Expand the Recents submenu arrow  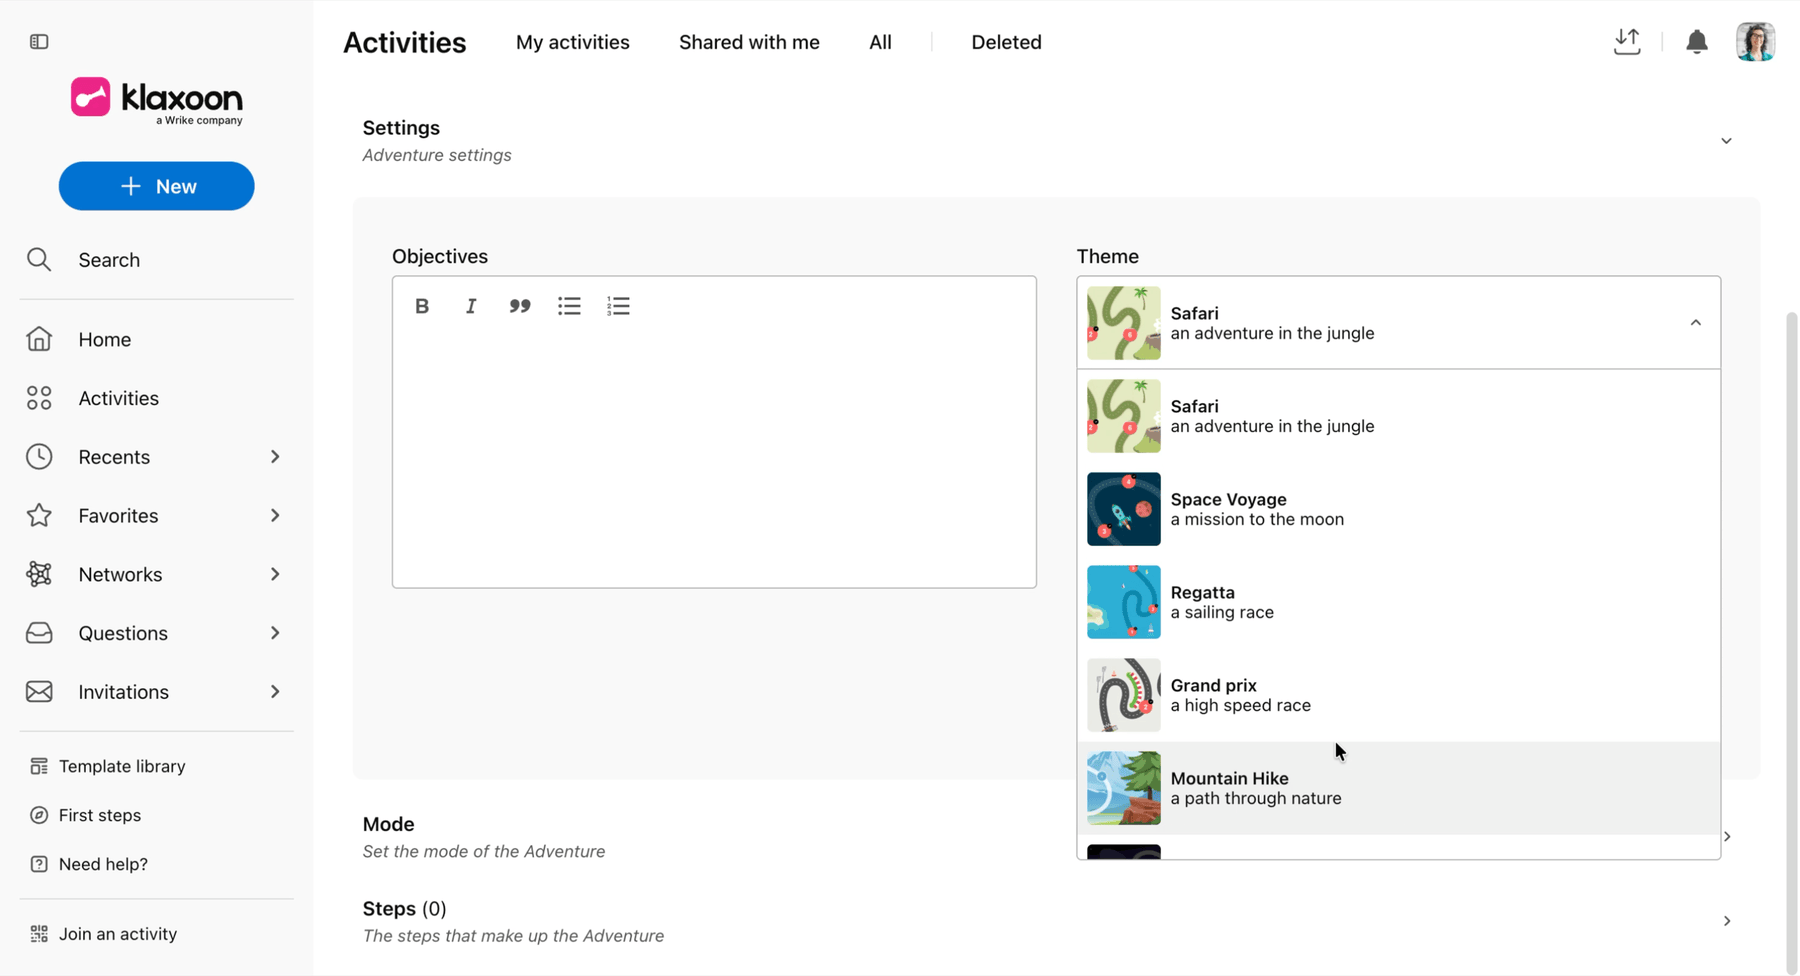(275, 457)
